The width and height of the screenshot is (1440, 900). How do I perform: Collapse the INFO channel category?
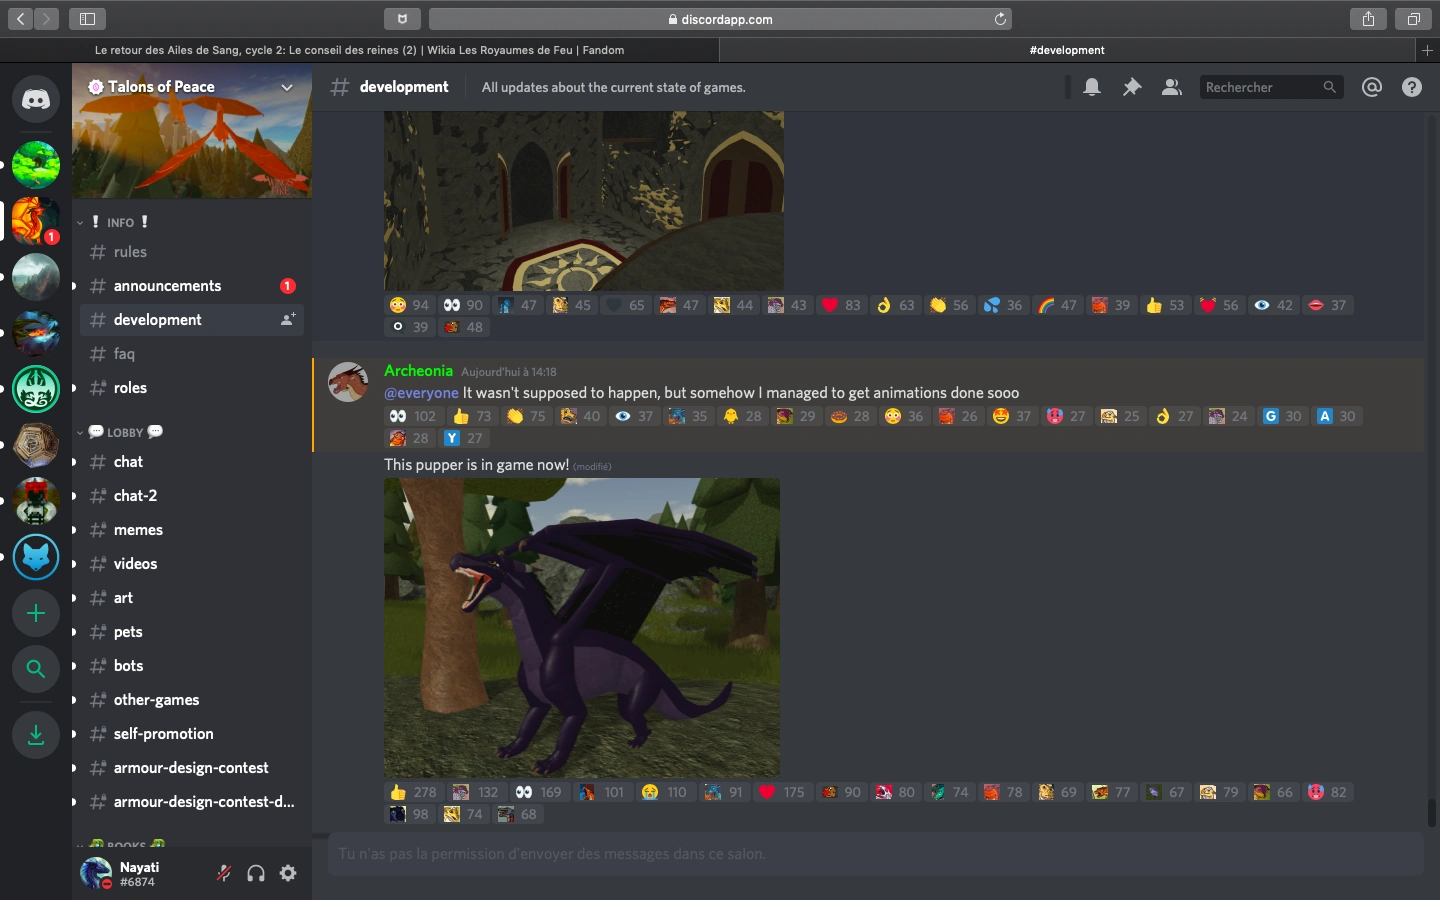pyautogui.click(x=120, y=222)
